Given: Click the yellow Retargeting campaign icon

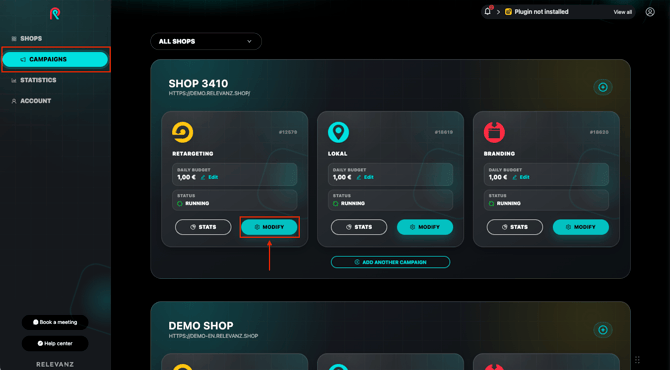Looking at the screenshot, I should pyautogui.click(x=182, y=132).
